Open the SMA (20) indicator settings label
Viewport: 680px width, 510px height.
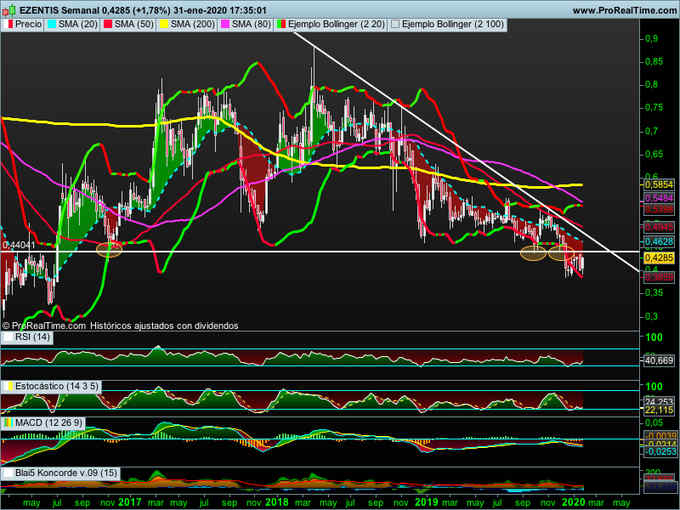(x=78, y=24)
